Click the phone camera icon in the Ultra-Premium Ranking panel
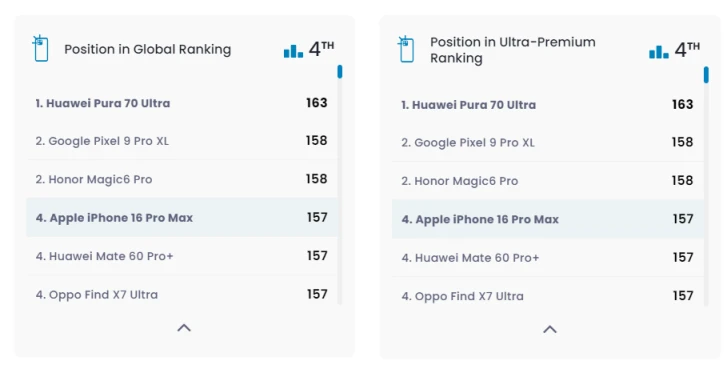 (x=406, y=49)
